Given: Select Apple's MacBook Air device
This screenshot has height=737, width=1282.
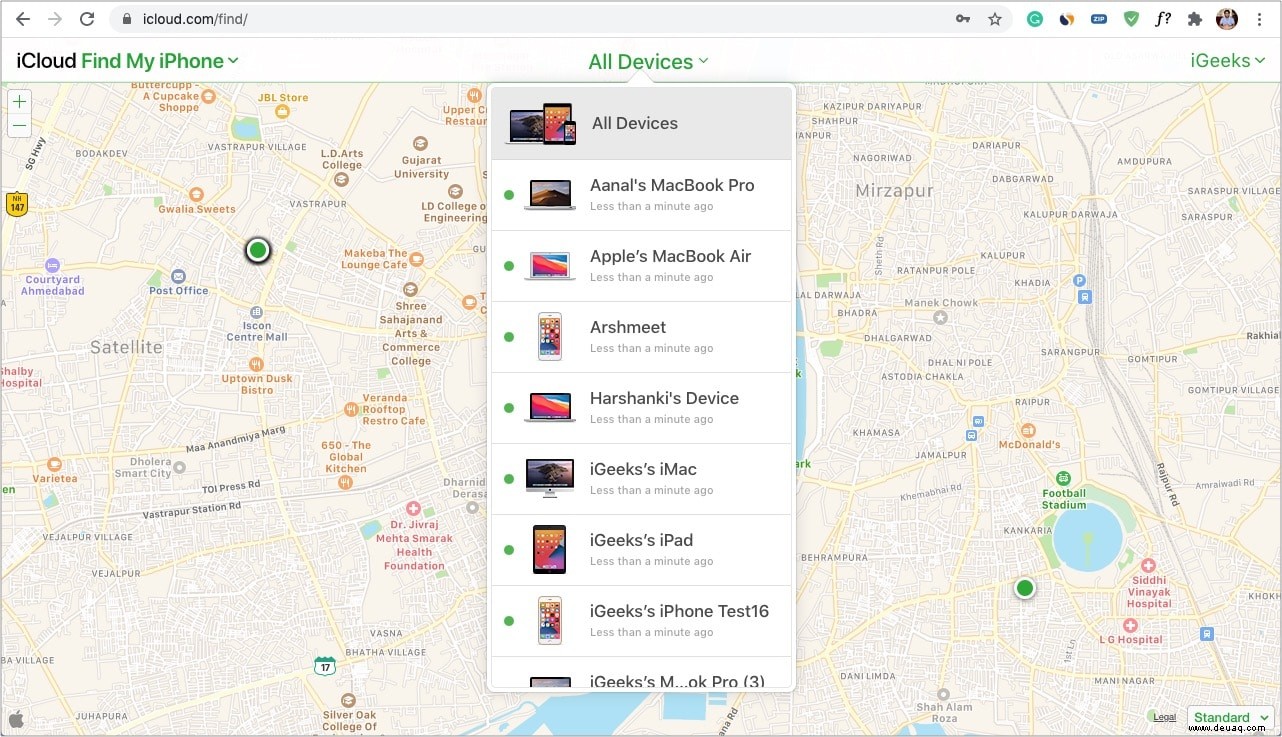Looking at the screenshot, I should click(x=641, y=266).
